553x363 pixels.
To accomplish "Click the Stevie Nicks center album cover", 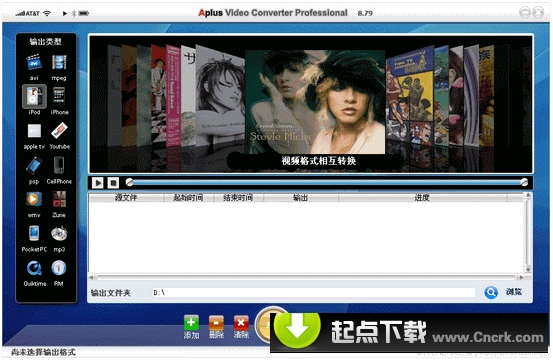I will tap(315, 102).
